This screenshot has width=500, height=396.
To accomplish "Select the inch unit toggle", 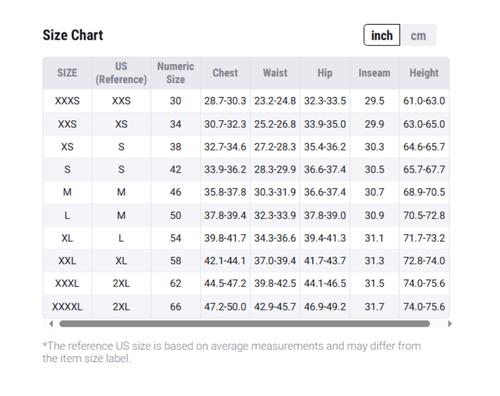I will [382, 35].
